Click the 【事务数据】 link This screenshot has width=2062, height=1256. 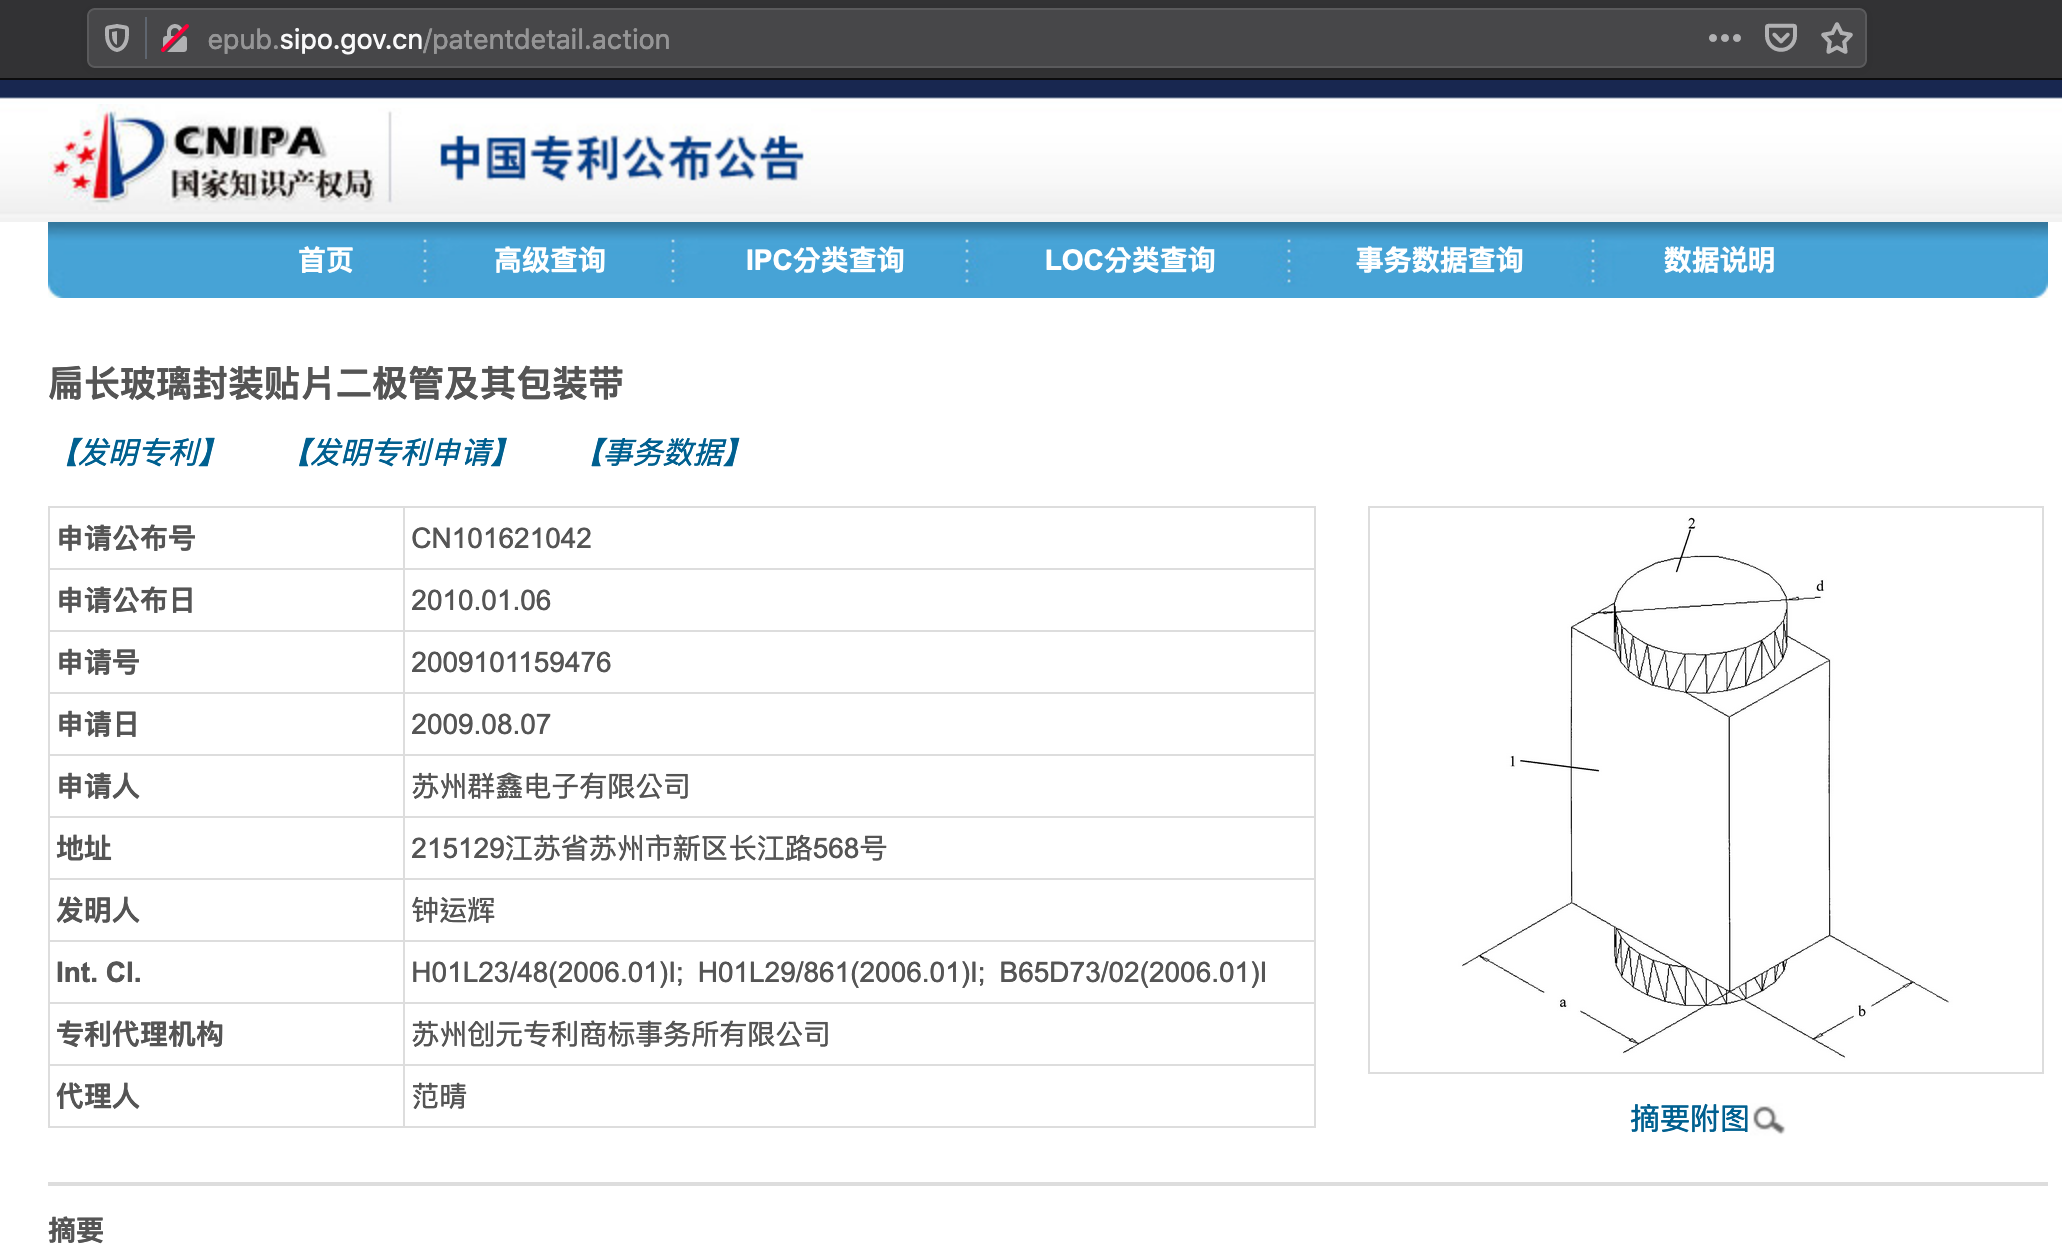coord(664,452)
